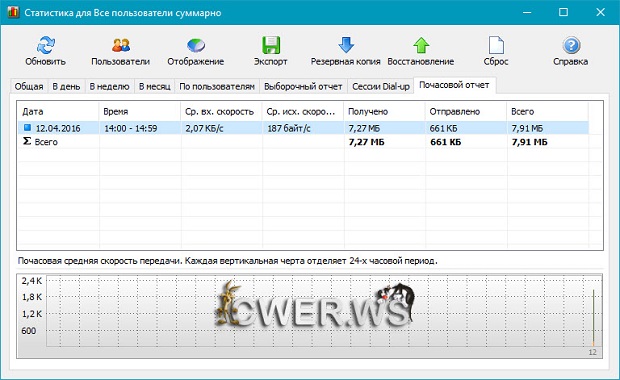The image size is (620, 380).
Task: Click the Обновить refresh icon
Action: pos(45,45)
